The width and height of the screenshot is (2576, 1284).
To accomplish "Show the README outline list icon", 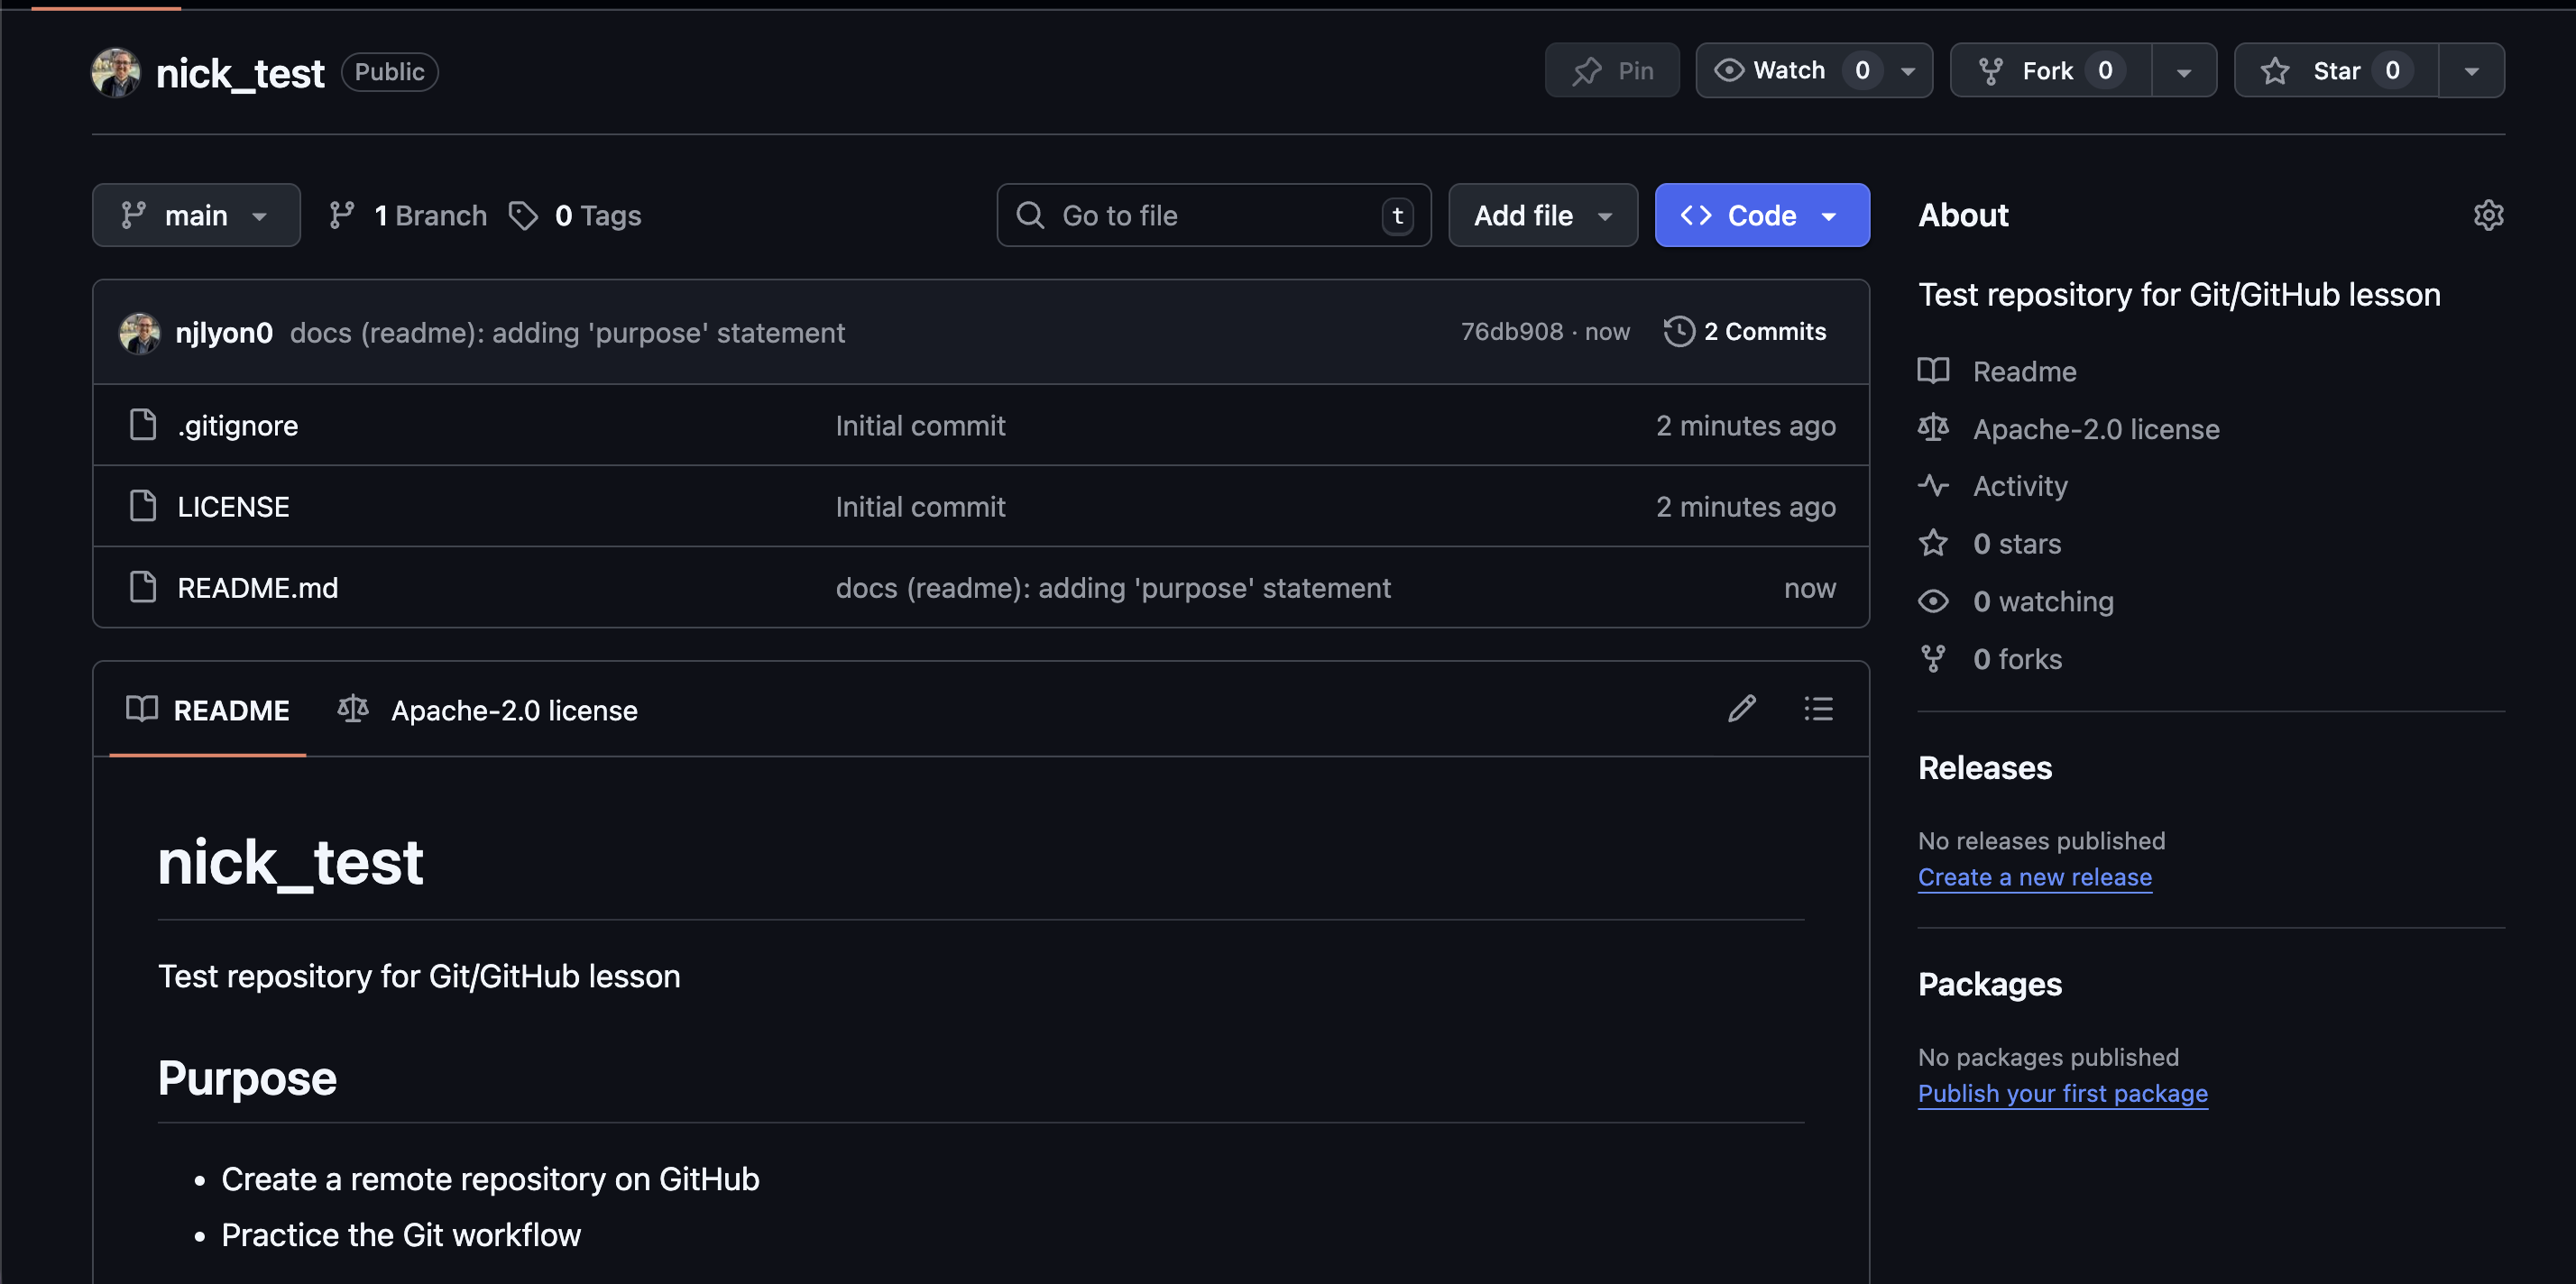I will pyautogui.click(x=1818, y=708).
